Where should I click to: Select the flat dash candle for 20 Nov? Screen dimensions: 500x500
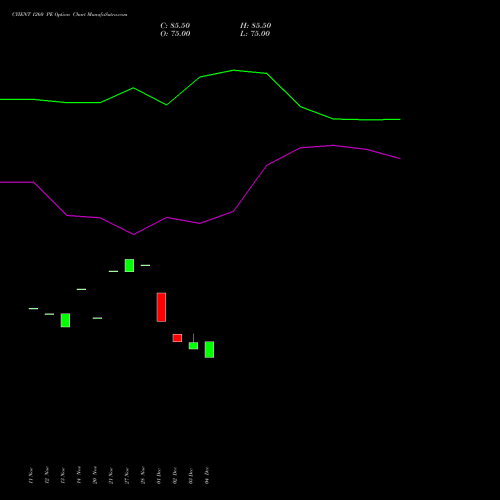97,318
